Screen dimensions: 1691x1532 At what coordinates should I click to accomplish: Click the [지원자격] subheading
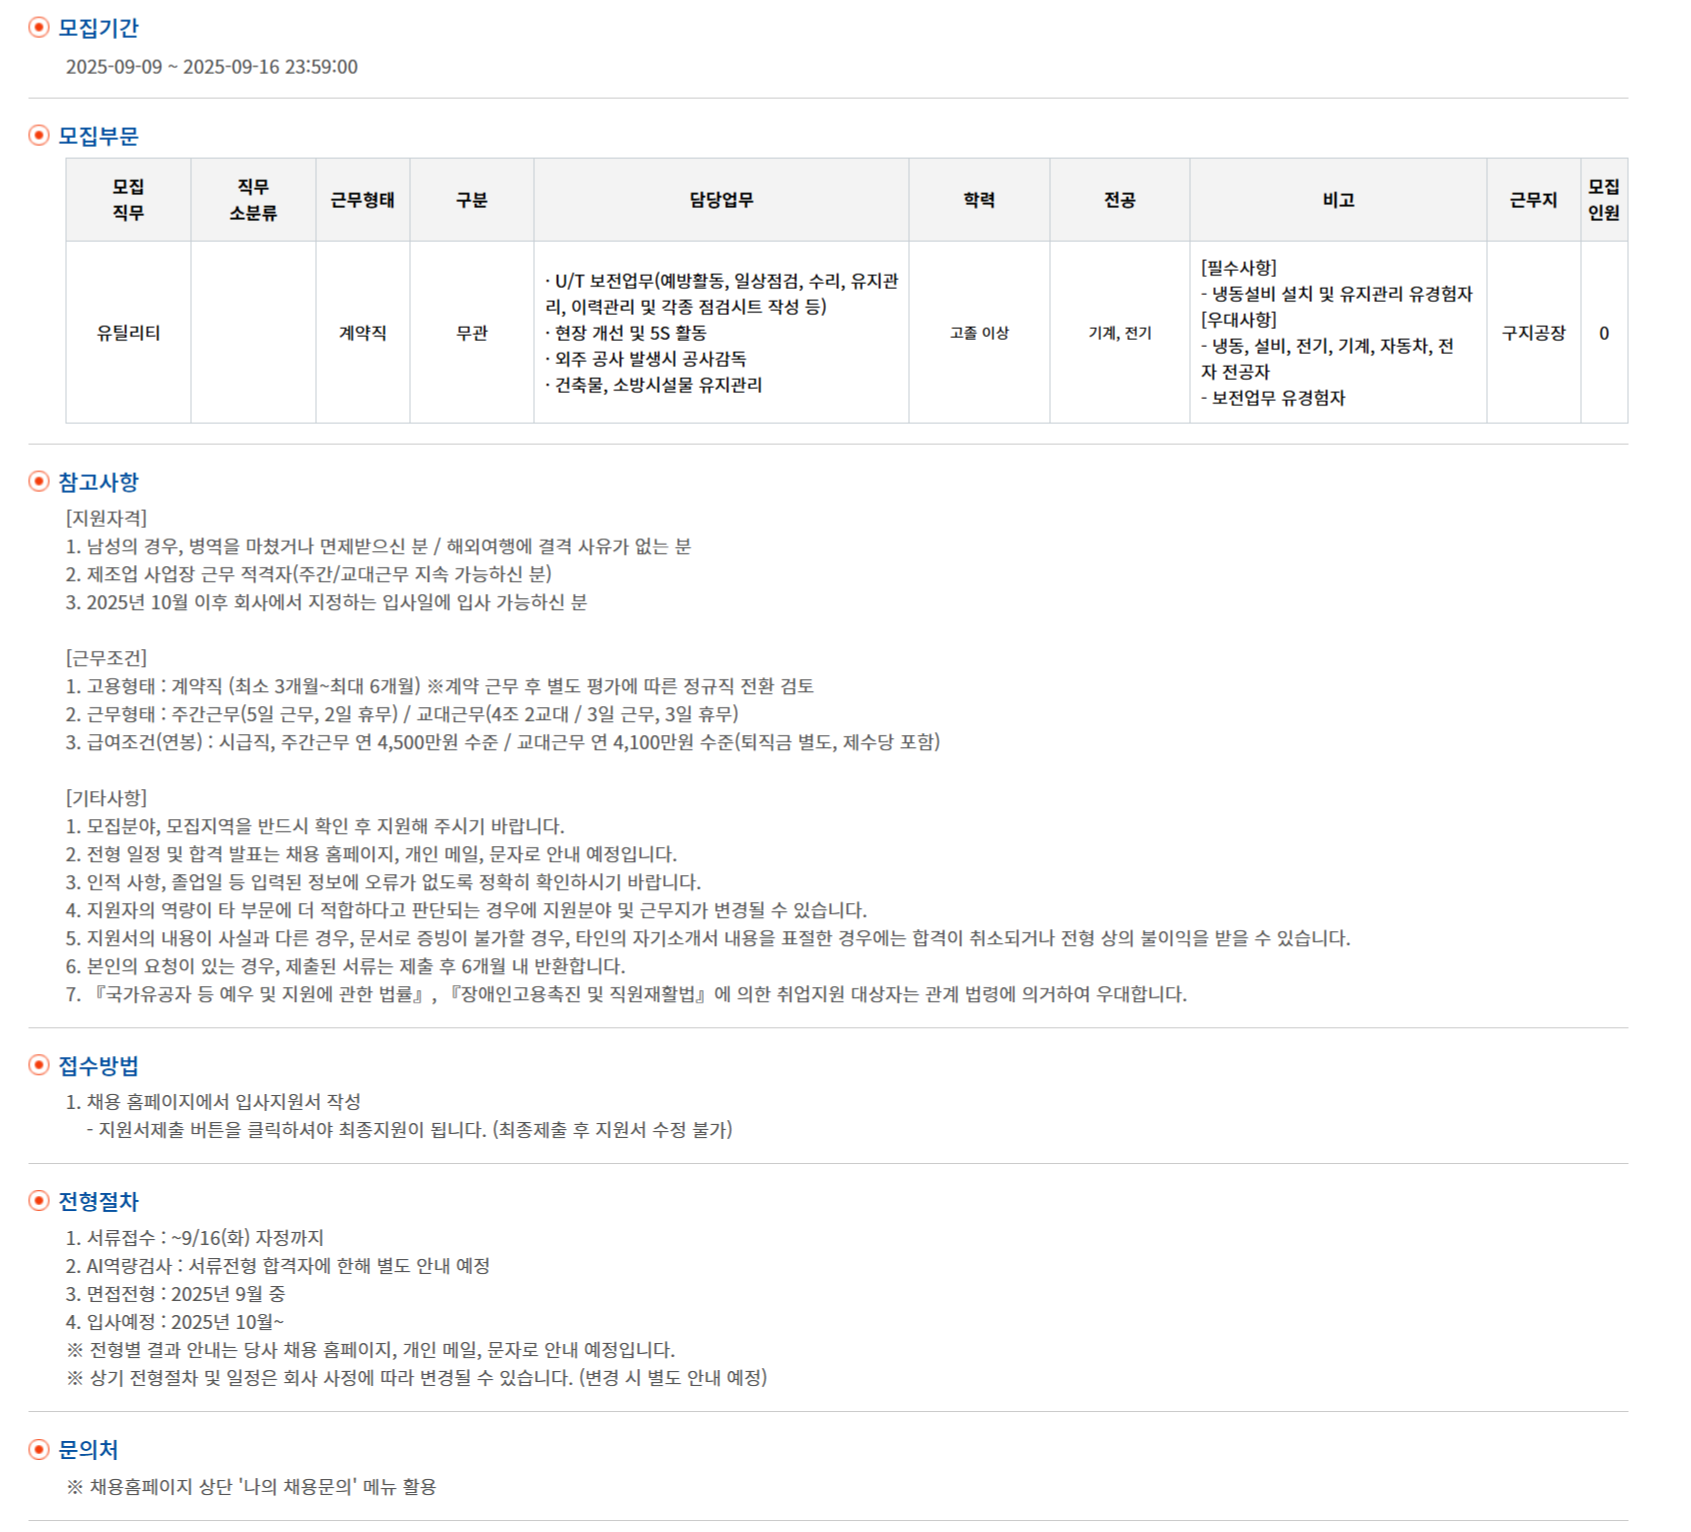tap(107, 518)
